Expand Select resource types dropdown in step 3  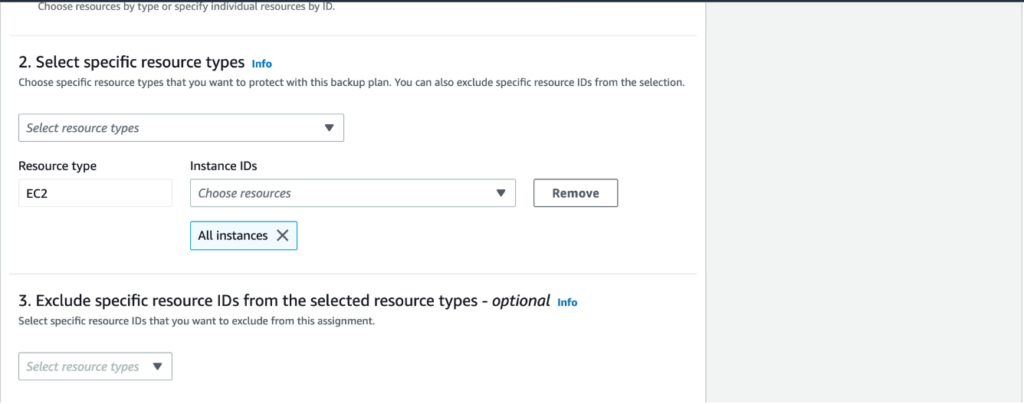point(95,367)
